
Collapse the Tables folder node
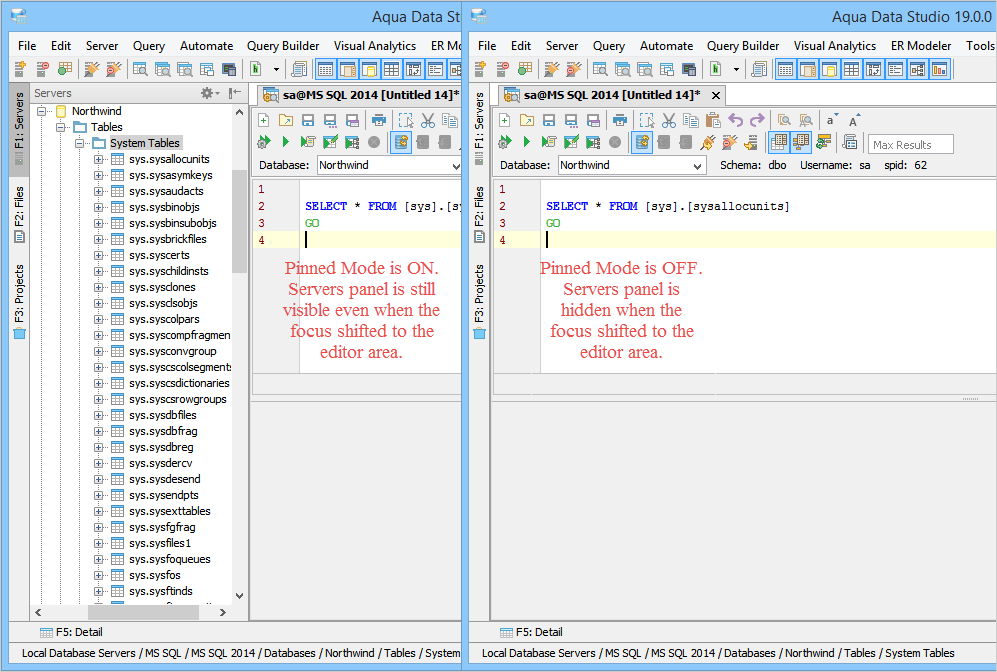[x=61, y=127]
